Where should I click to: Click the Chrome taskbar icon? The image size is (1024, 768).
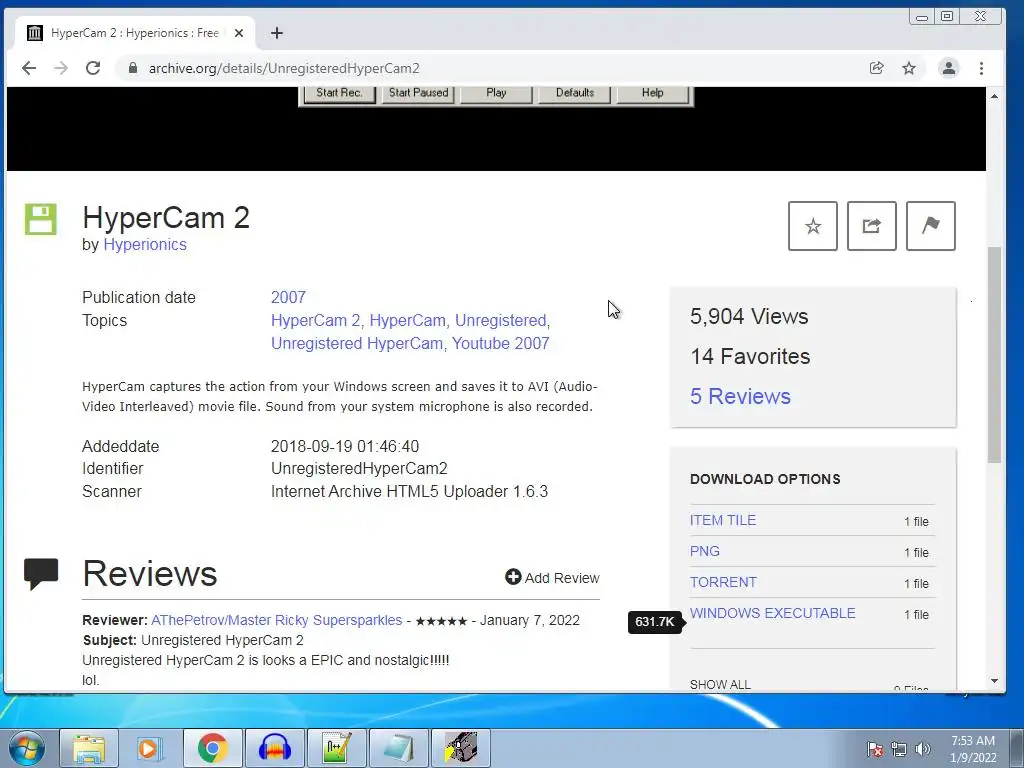(212, 748)
